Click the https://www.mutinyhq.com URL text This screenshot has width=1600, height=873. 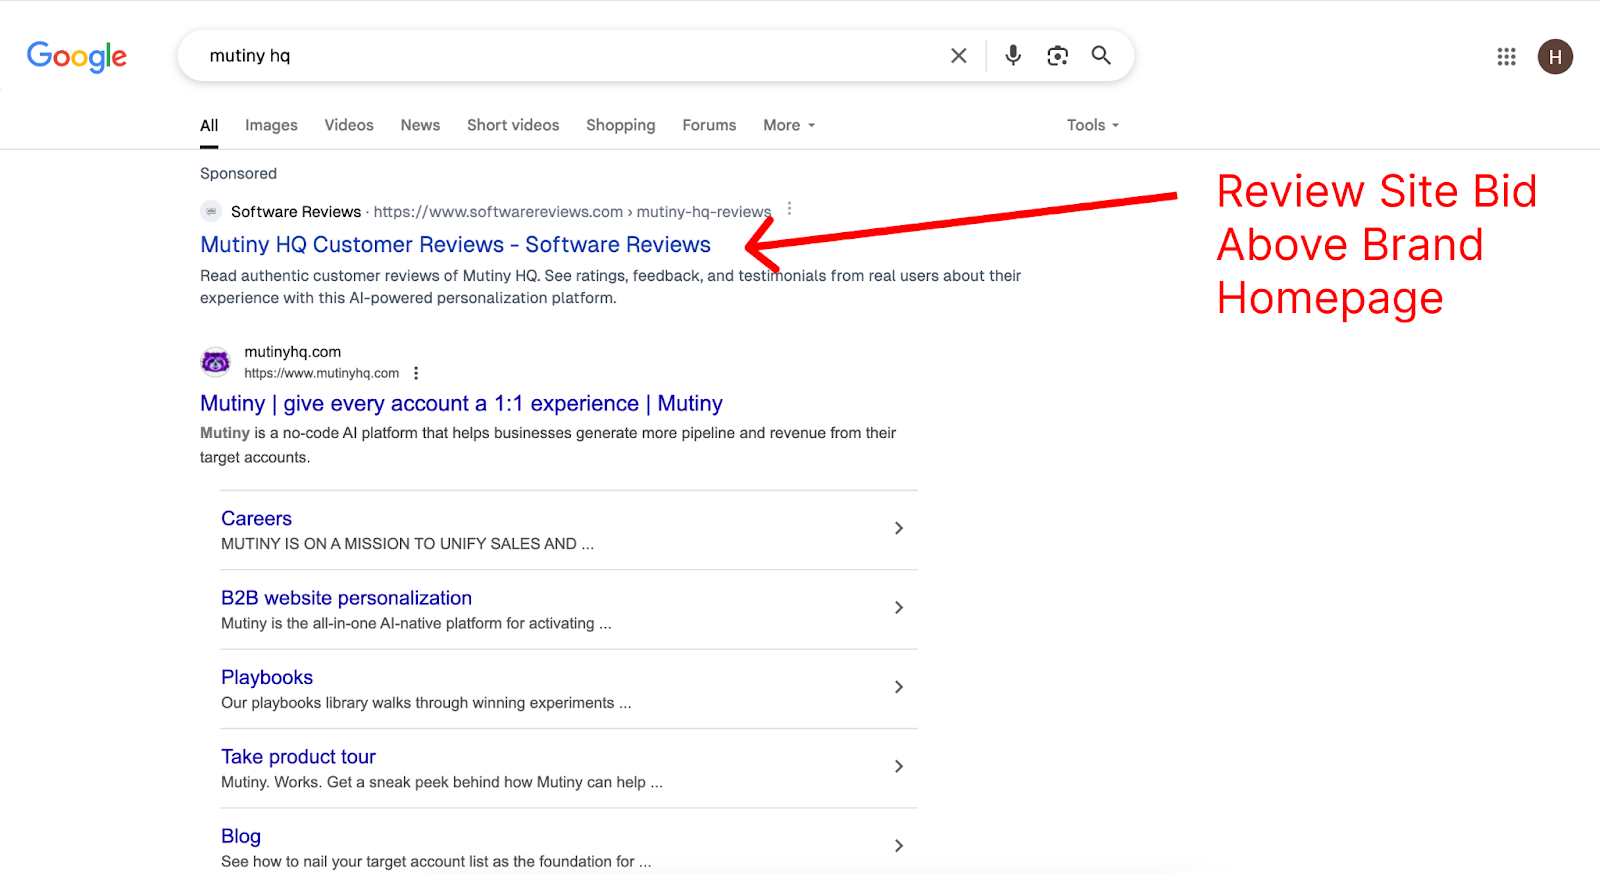tap(321, 373)
